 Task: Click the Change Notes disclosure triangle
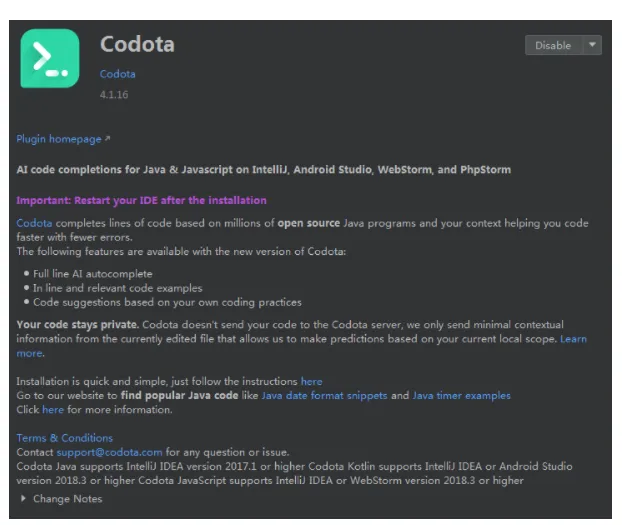(23, 498)
